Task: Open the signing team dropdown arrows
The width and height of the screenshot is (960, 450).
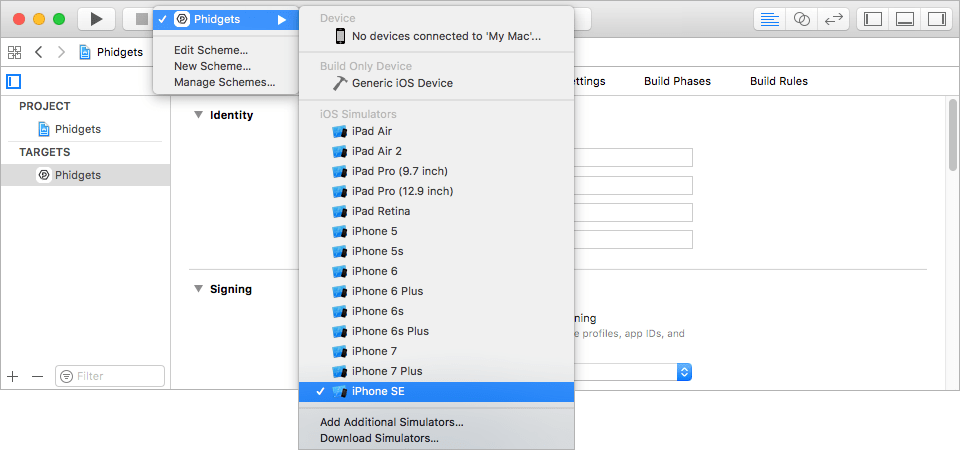Action: pos(684,371)
